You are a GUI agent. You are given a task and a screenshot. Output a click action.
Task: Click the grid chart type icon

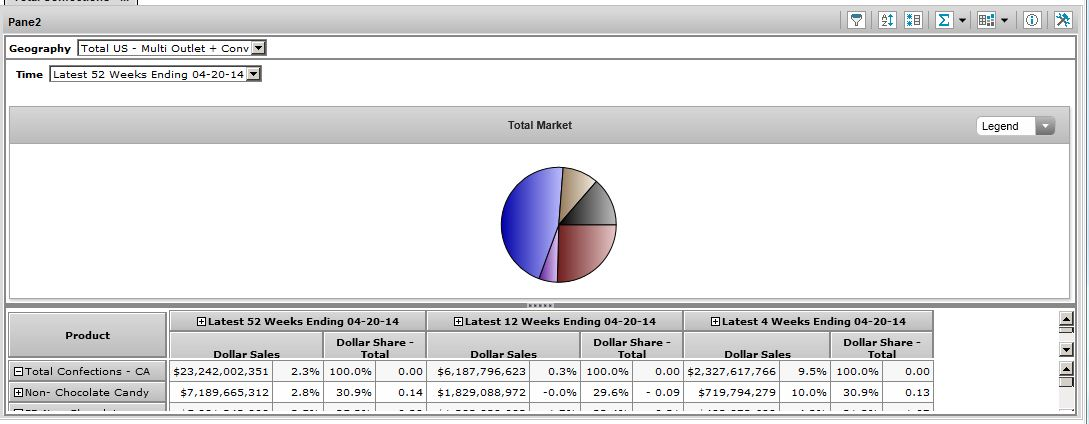click(986, 20)
